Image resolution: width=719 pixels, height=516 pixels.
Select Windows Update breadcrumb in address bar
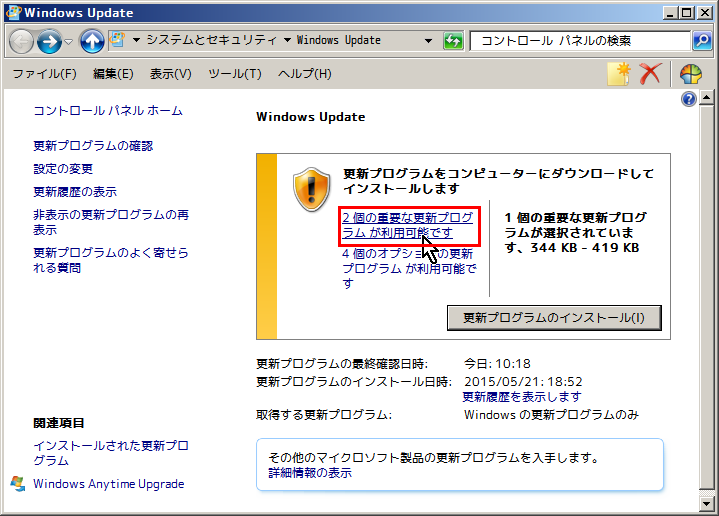[338, 40]
